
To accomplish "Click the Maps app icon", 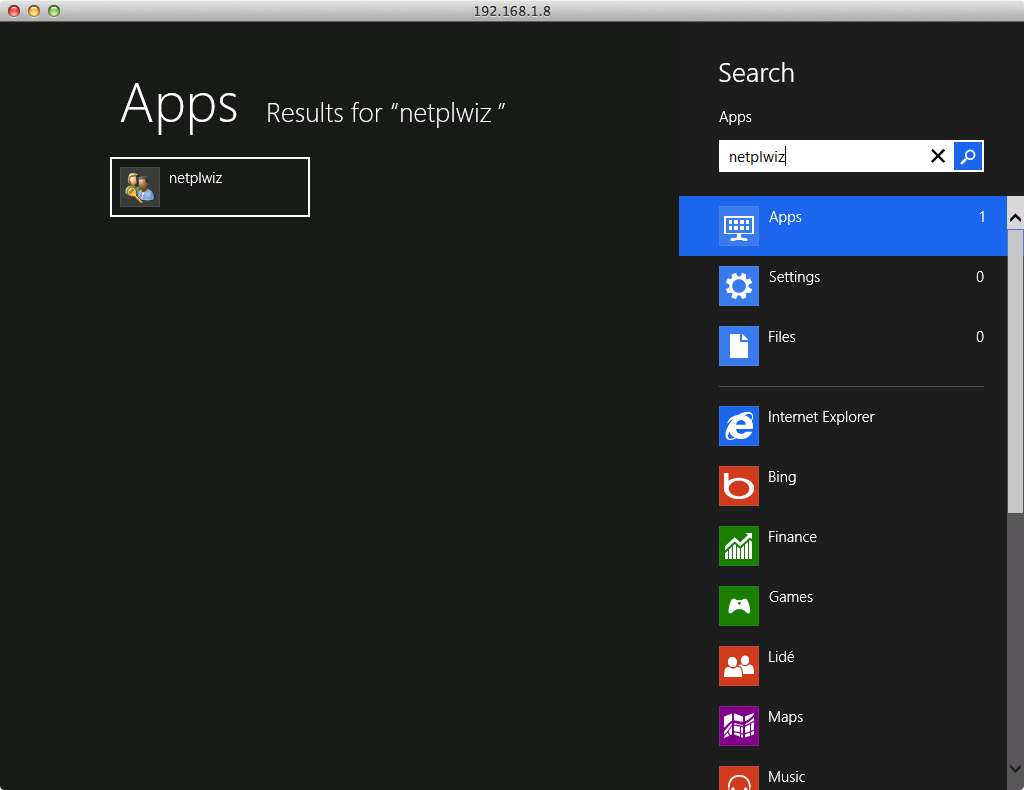I will pyautogui.click(x=739, y=726).
